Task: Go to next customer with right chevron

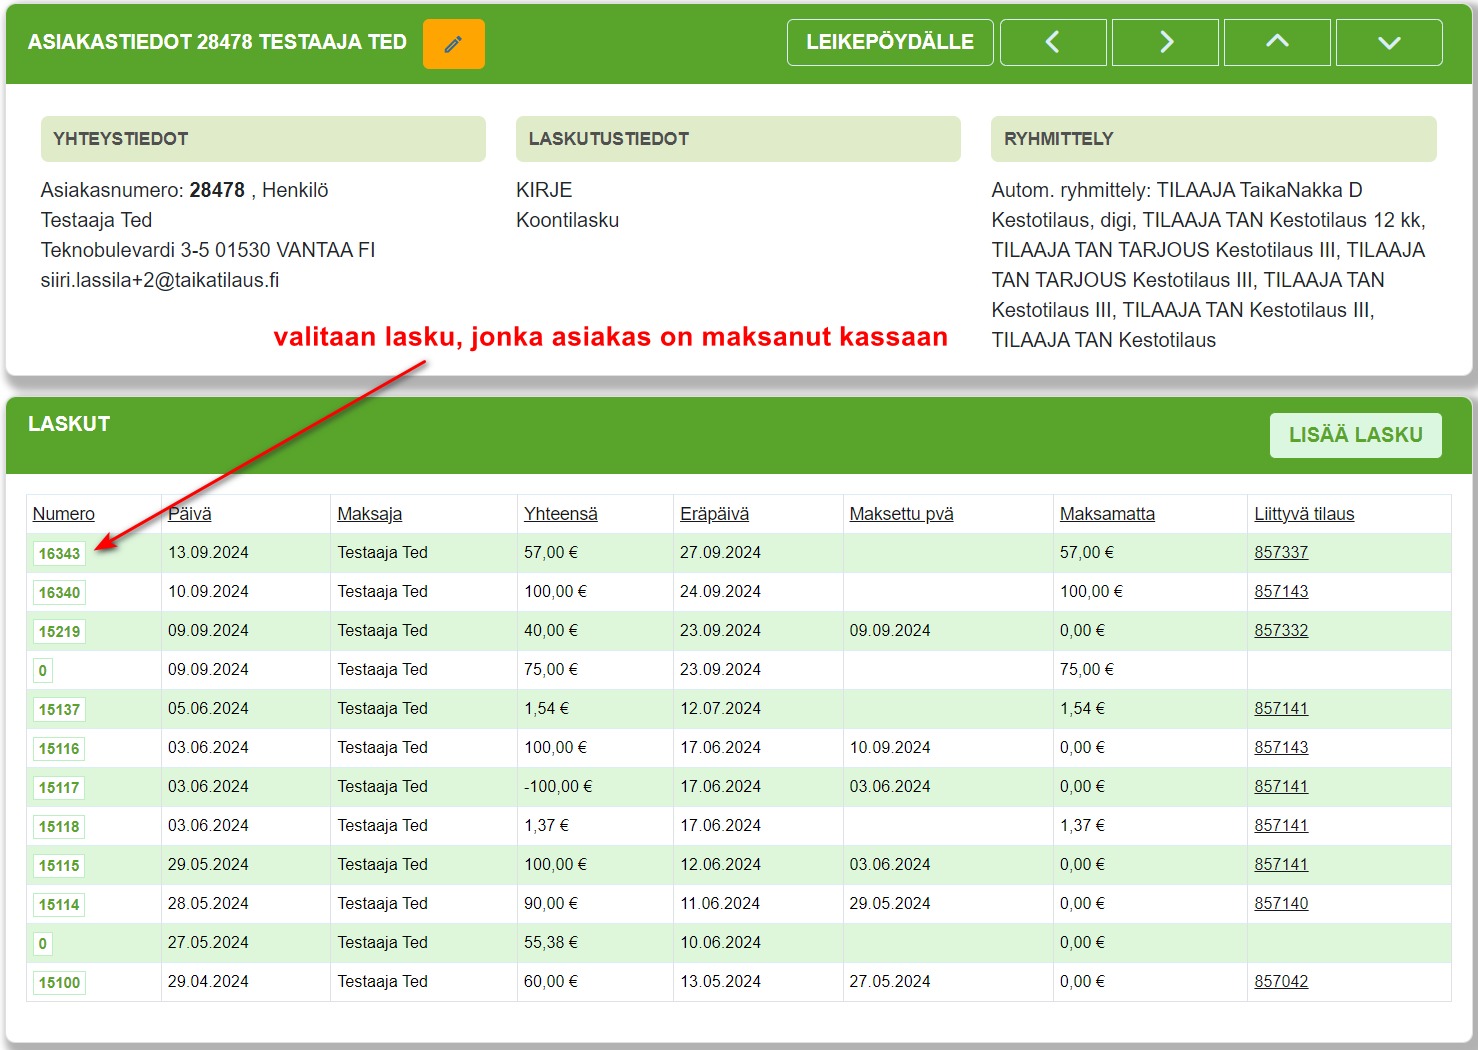Action: 1165,42
